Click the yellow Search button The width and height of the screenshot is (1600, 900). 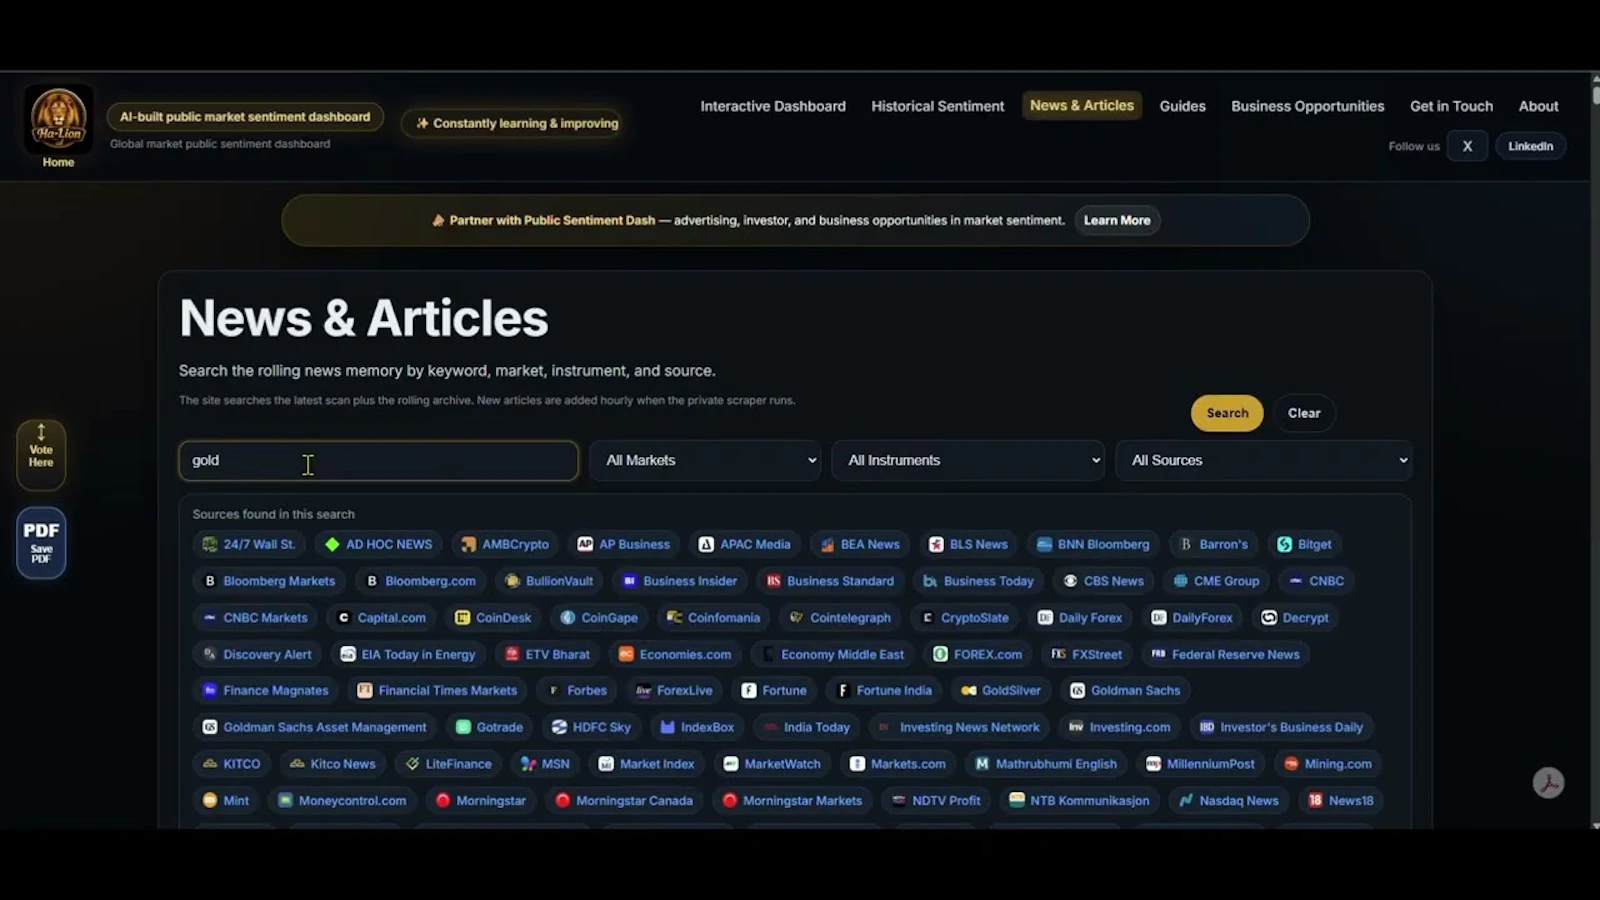click(x=1227, y=413)
